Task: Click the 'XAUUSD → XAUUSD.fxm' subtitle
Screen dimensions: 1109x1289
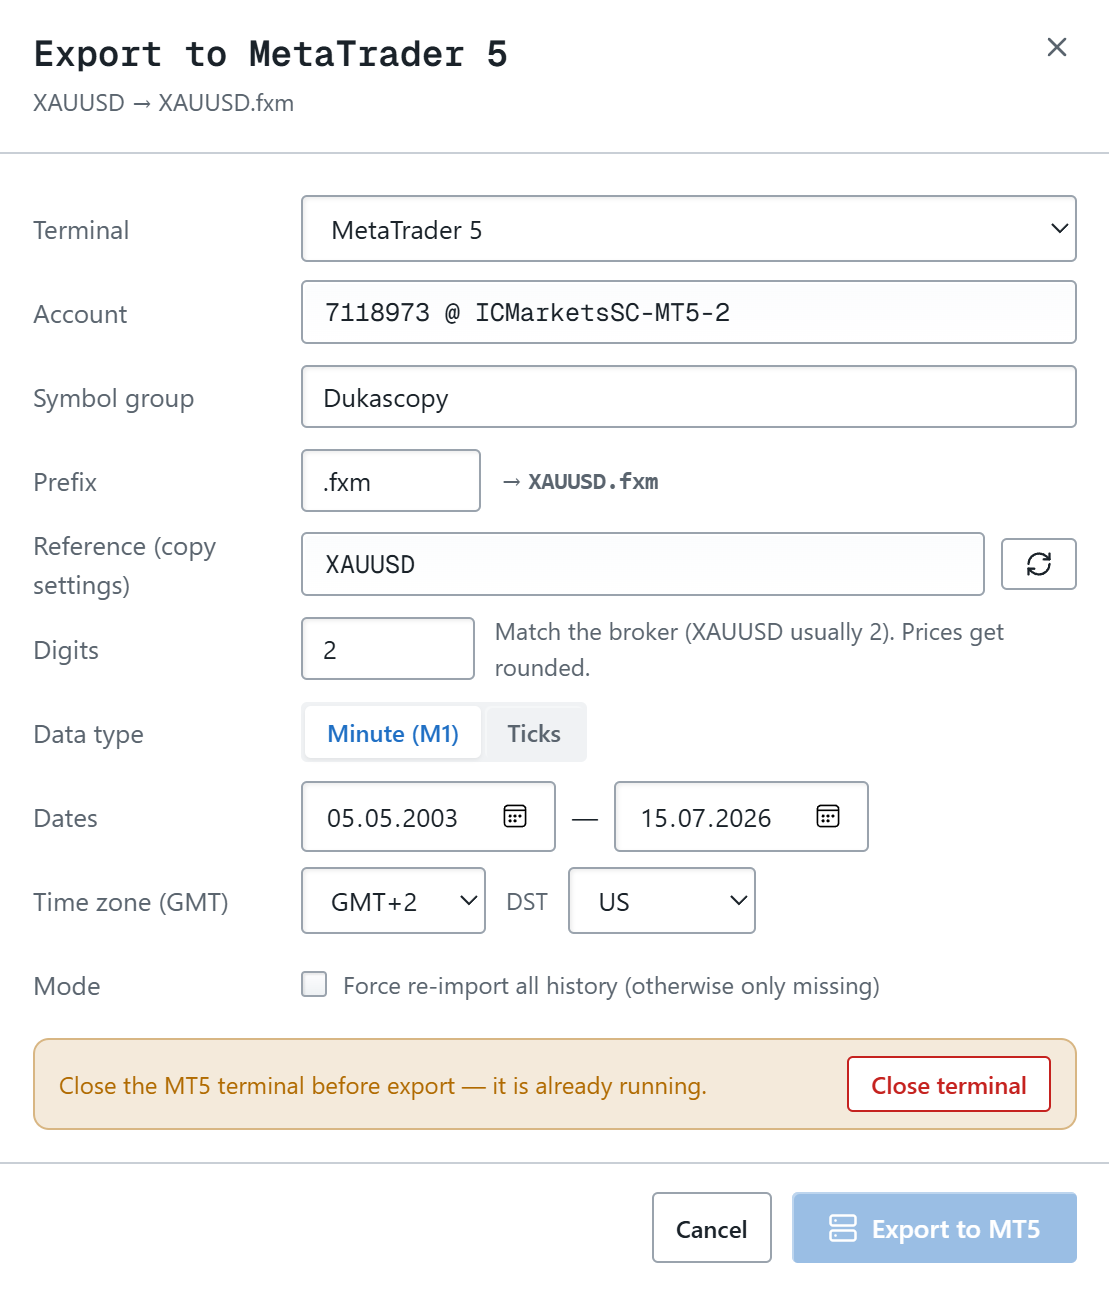Action: [163, 103]
